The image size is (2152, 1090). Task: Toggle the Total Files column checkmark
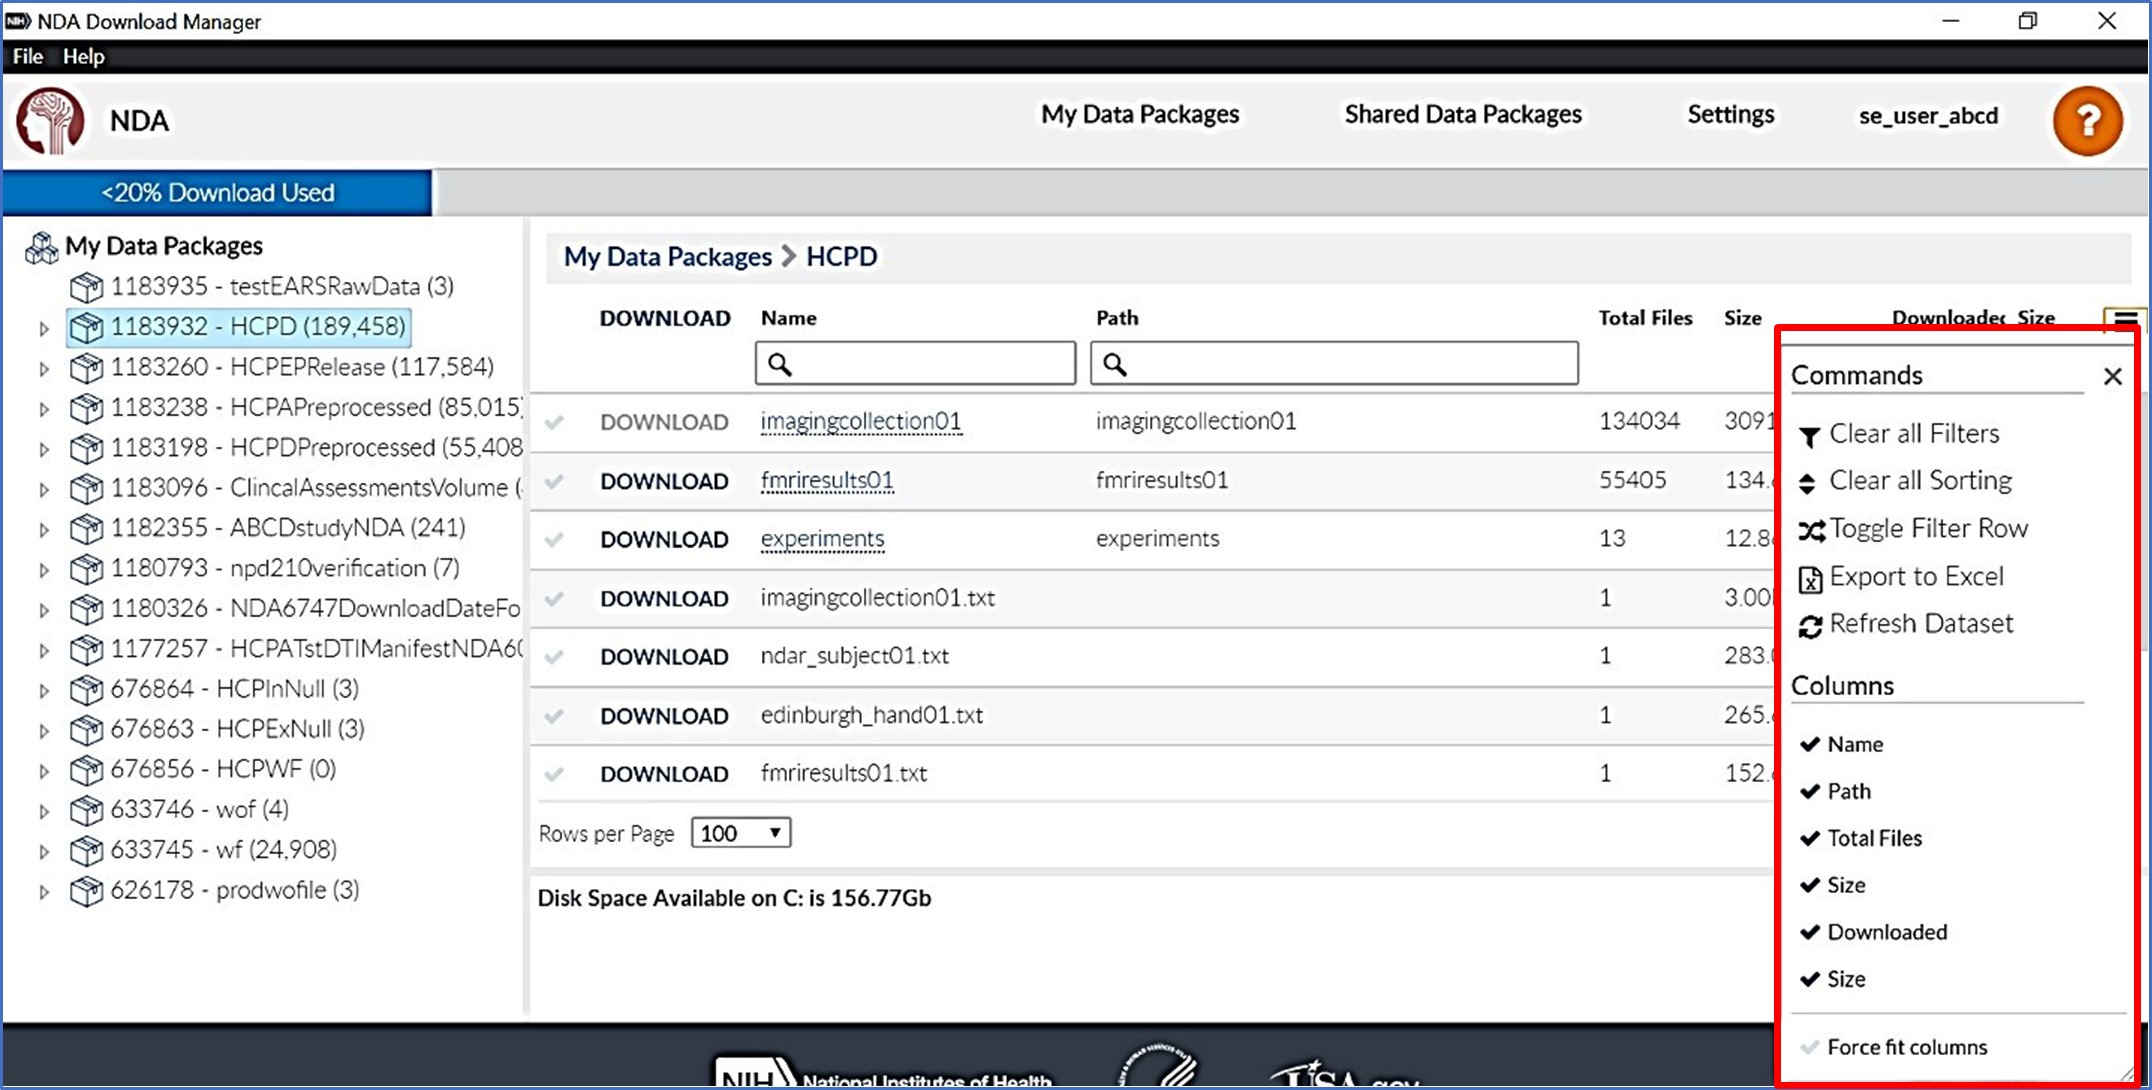coord(1809,838)
